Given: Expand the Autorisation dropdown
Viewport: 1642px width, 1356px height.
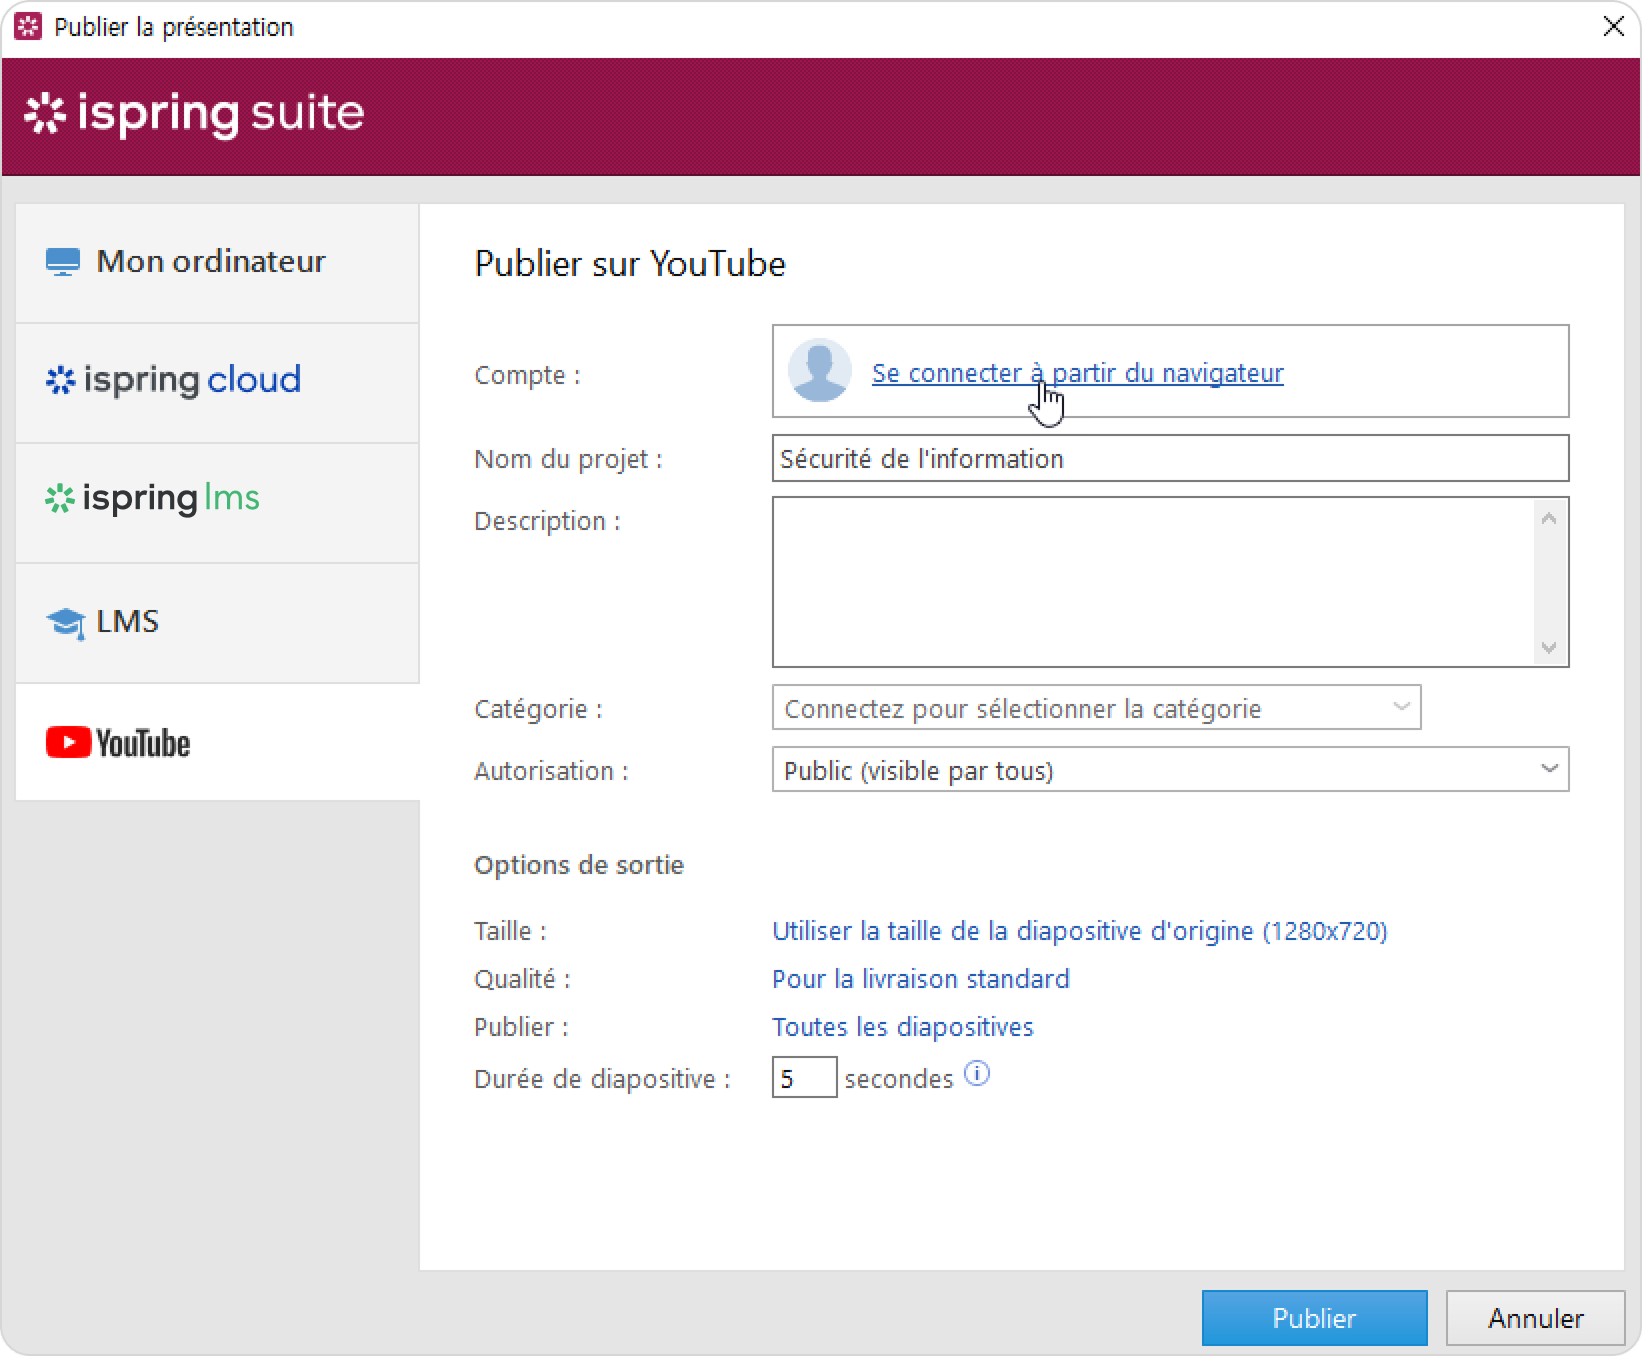Looking at the screenshot, I should [x=1548, y=769].
